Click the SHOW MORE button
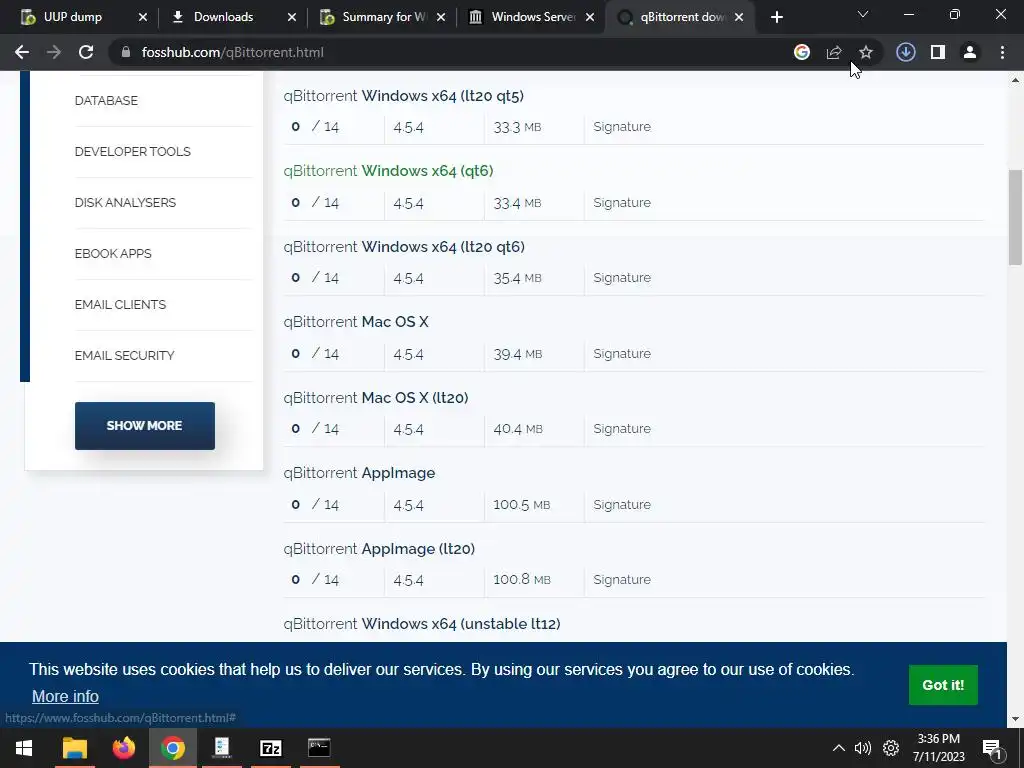 click(144, 426)
